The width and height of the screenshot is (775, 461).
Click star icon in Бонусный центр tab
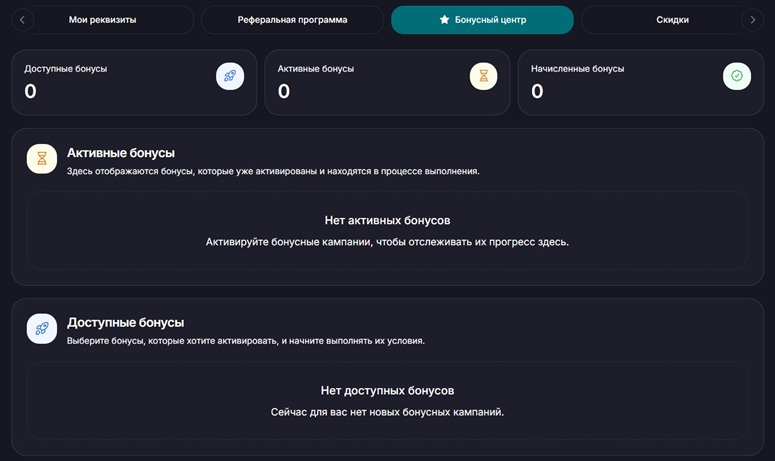444,20
